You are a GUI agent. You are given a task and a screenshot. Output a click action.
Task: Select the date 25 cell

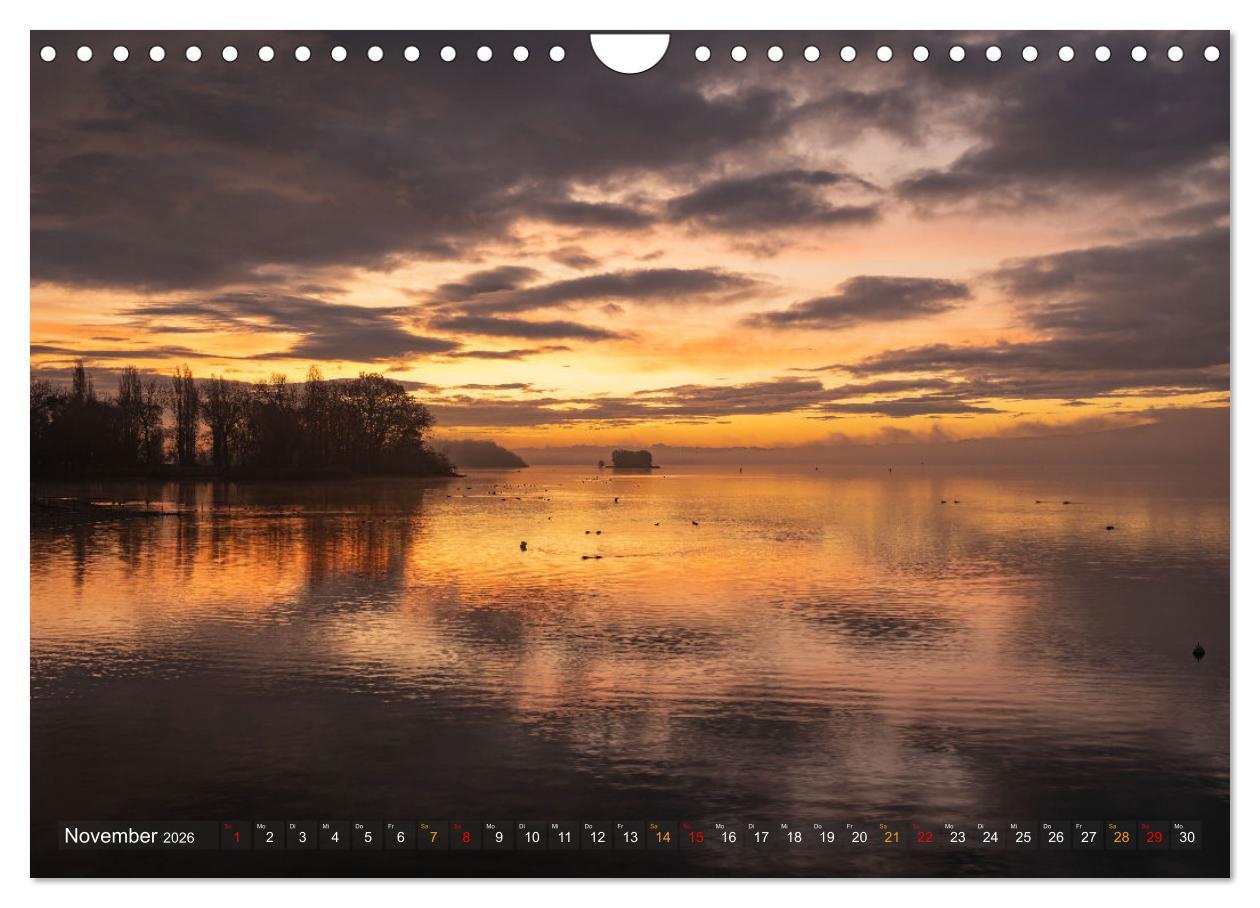point(1025,836)
